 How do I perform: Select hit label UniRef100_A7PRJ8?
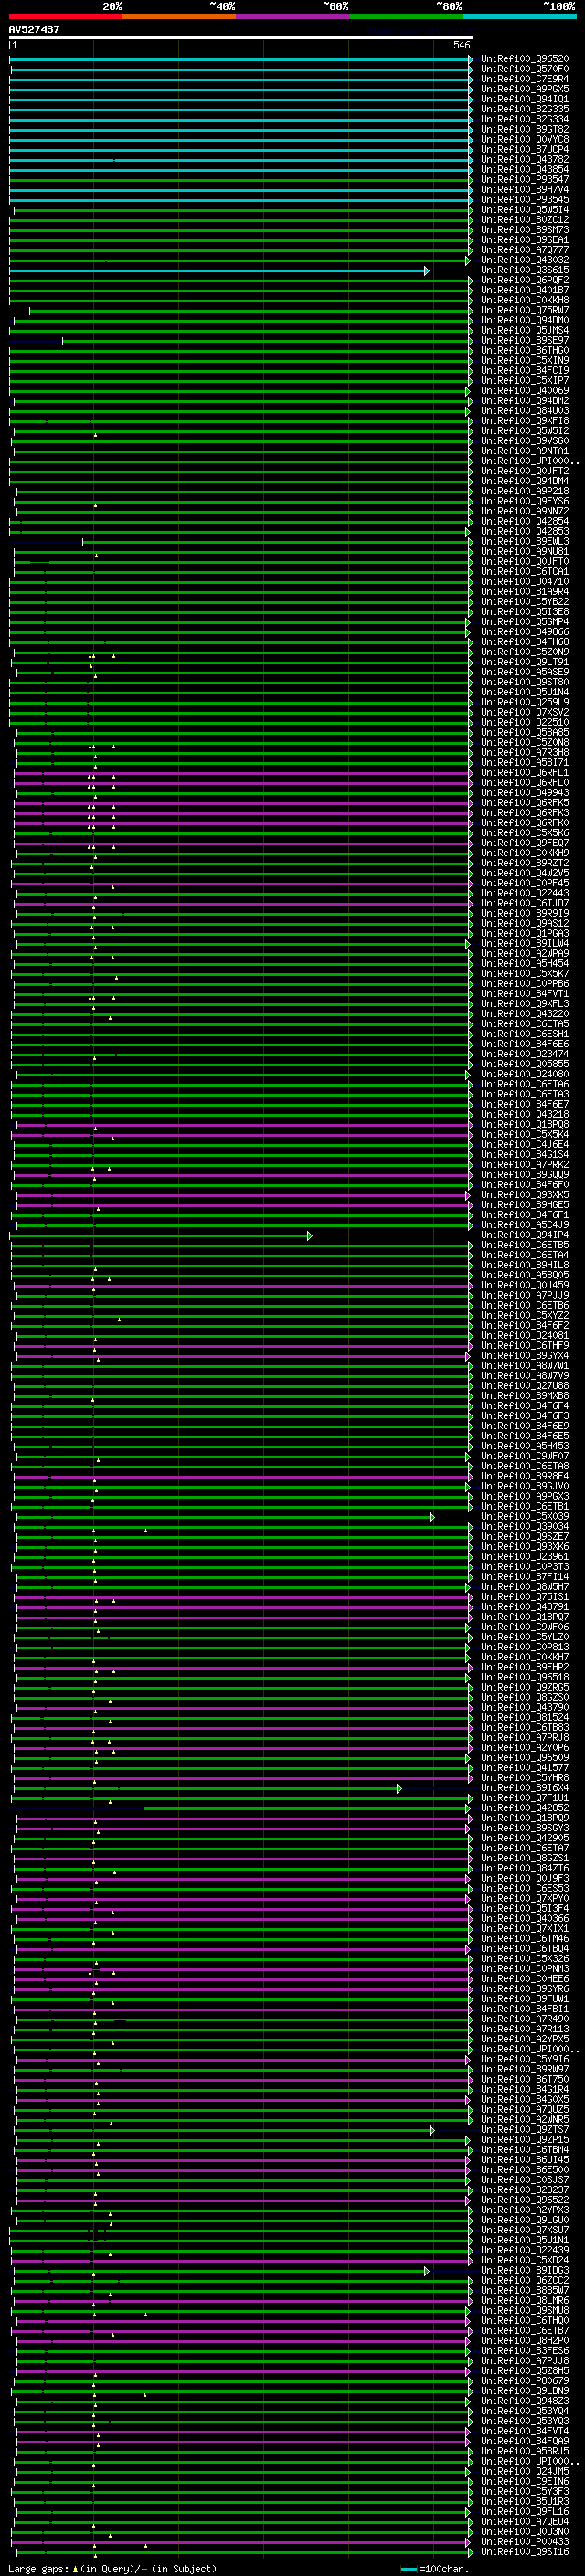[x=524, y=1738]
